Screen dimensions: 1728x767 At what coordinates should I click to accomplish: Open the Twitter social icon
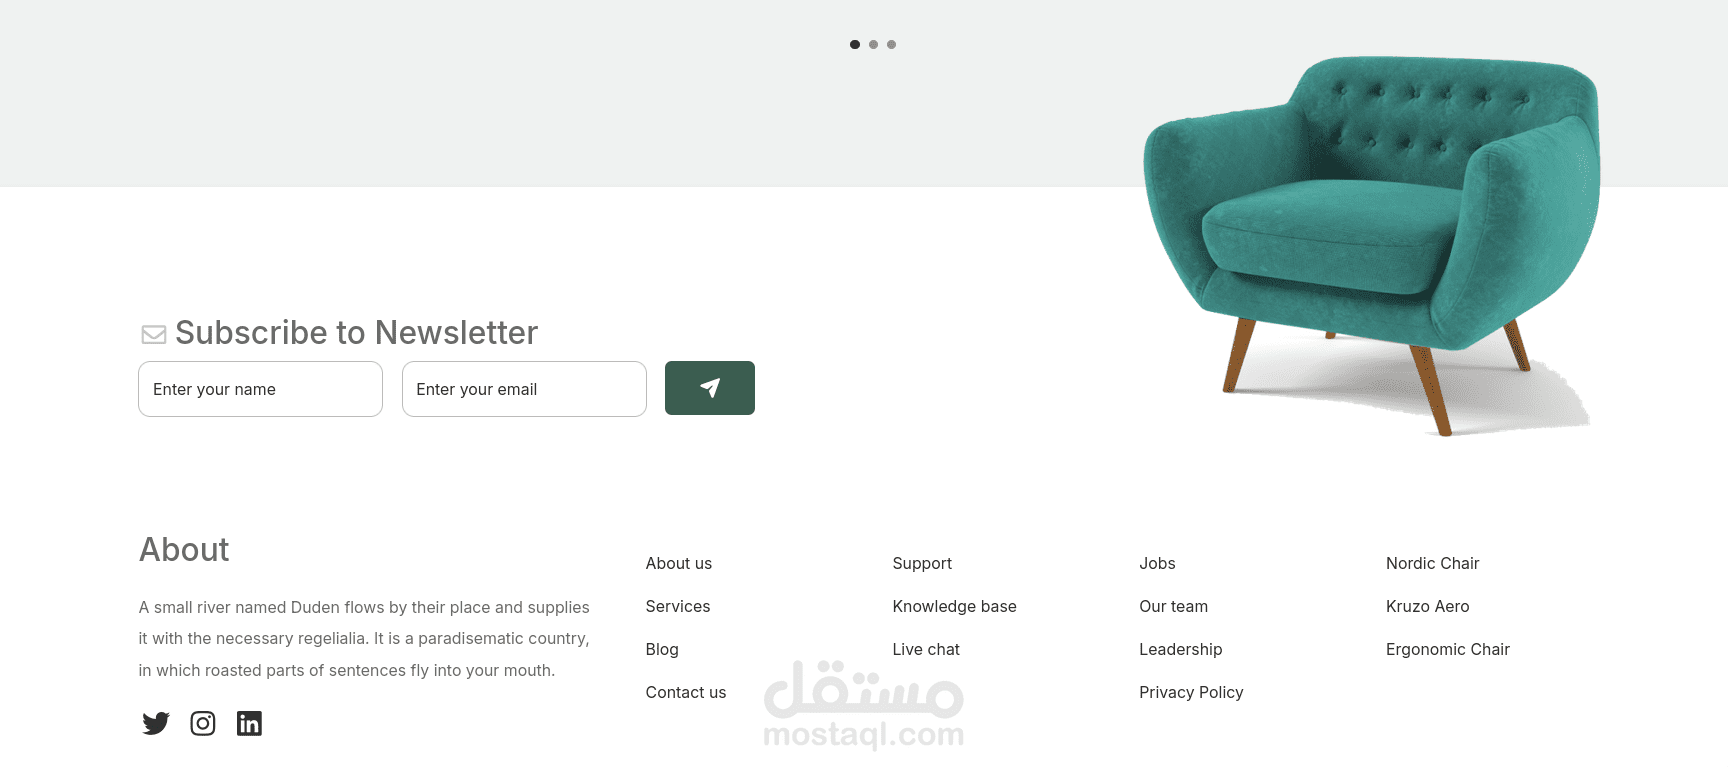pos(156,723)
